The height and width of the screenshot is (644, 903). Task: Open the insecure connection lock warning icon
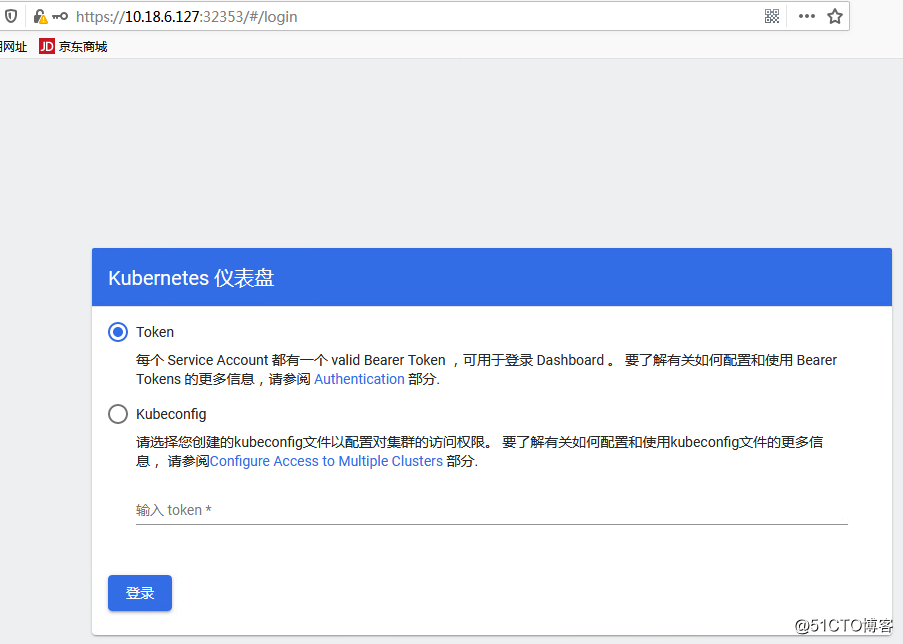click(40, 17)
